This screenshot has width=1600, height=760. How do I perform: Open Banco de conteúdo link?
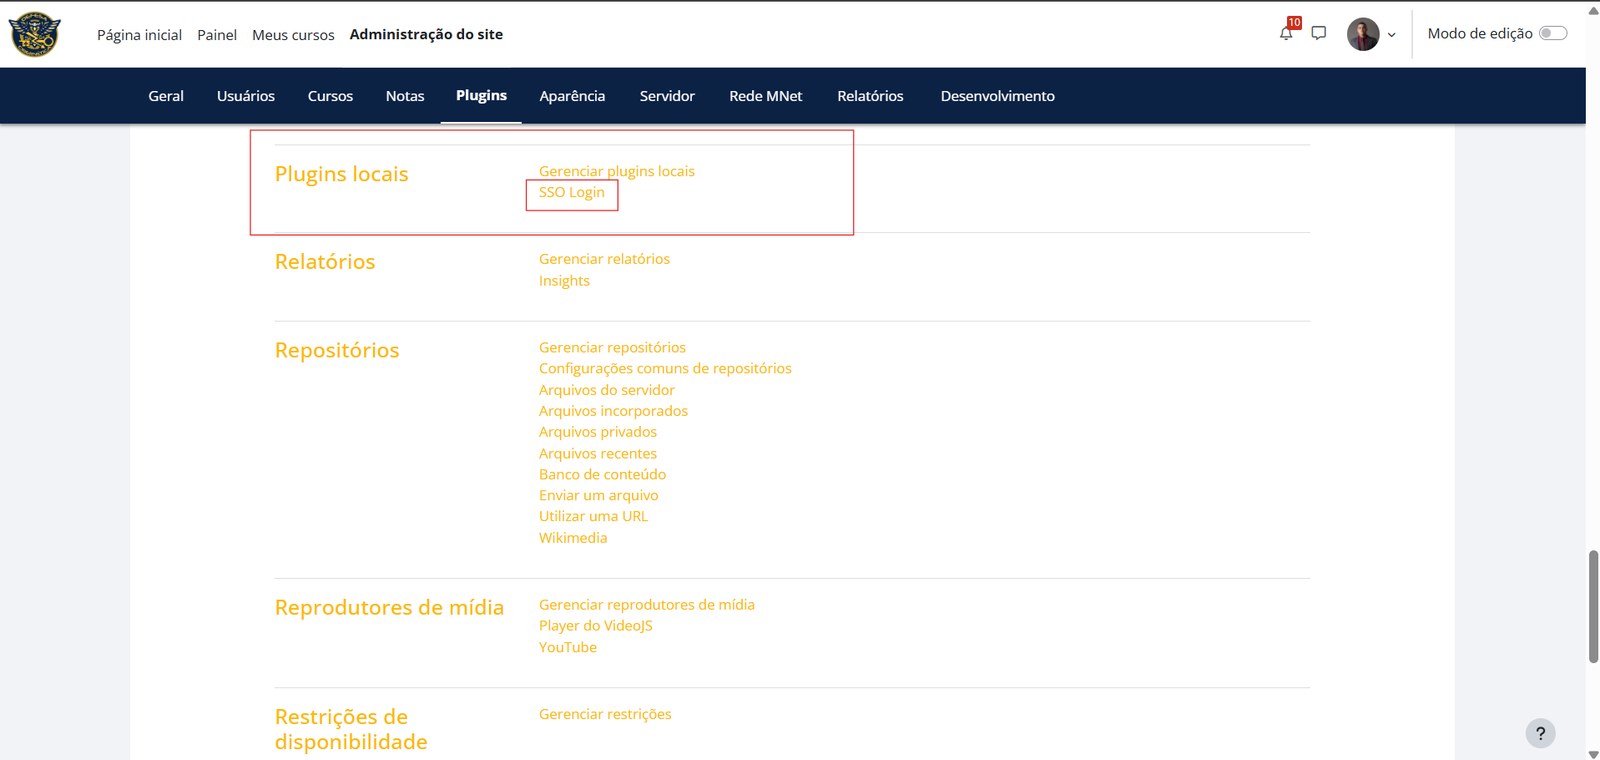[602, 474]
